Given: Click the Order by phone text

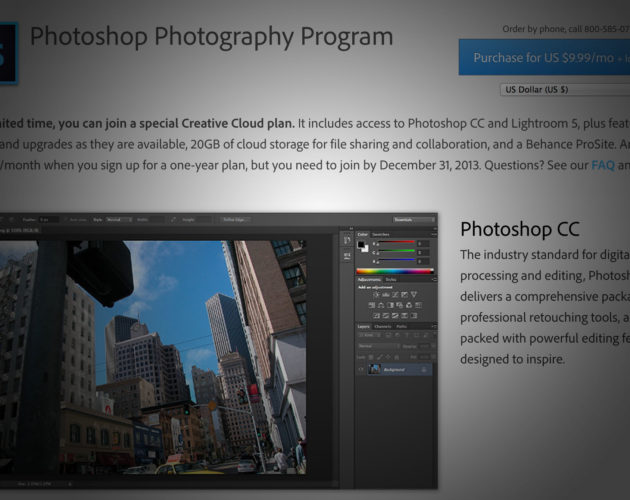Looking at the screenshot, I should [566, 29].
